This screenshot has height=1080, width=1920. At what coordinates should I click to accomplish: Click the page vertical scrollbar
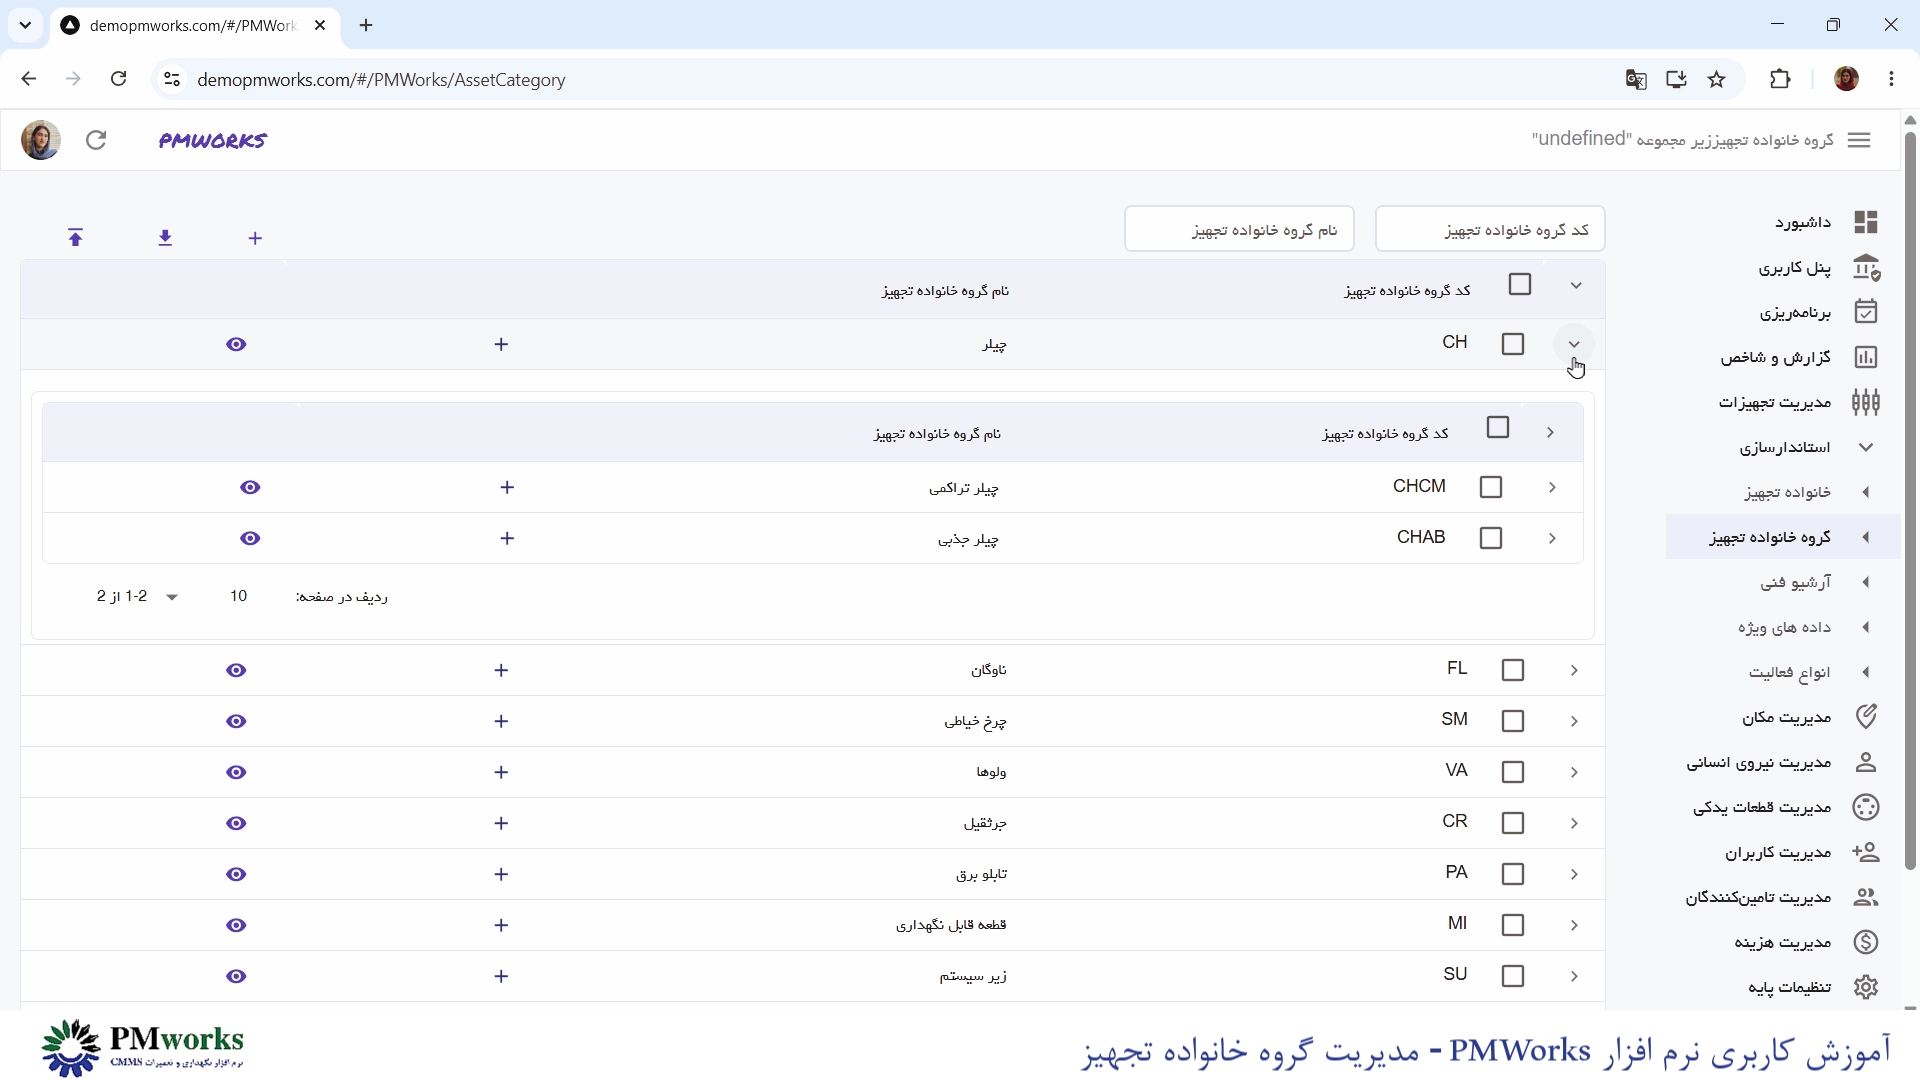click(x=1910, y=500)
